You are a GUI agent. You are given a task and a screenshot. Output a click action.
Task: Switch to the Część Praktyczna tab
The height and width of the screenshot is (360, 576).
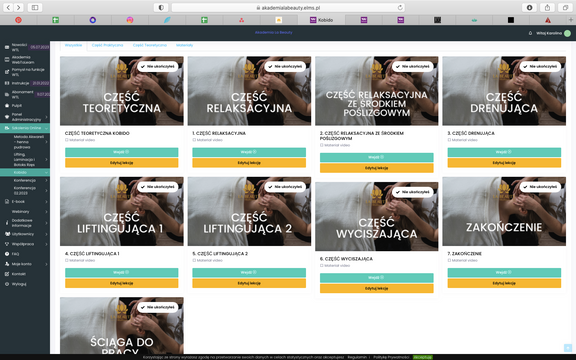click(x=107, y=45)
